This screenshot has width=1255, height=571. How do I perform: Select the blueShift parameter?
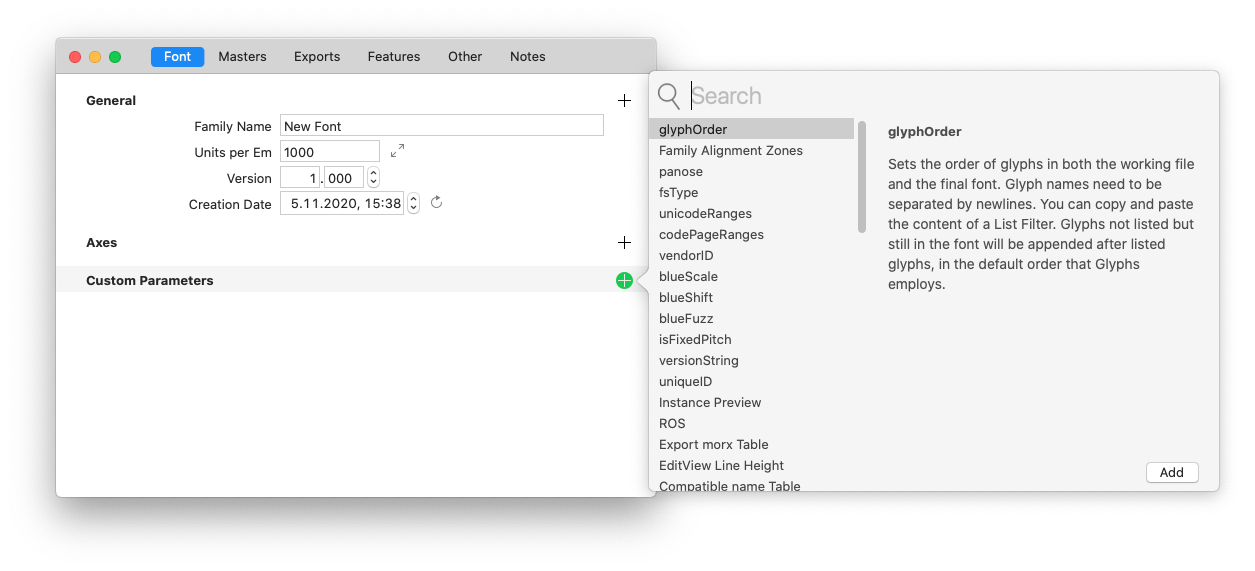click(752, 297)
